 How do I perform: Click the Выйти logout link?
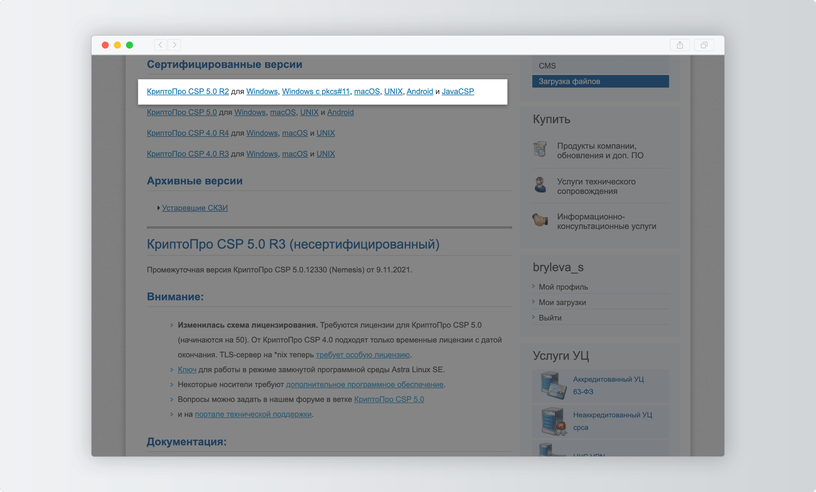coord(550,318)
